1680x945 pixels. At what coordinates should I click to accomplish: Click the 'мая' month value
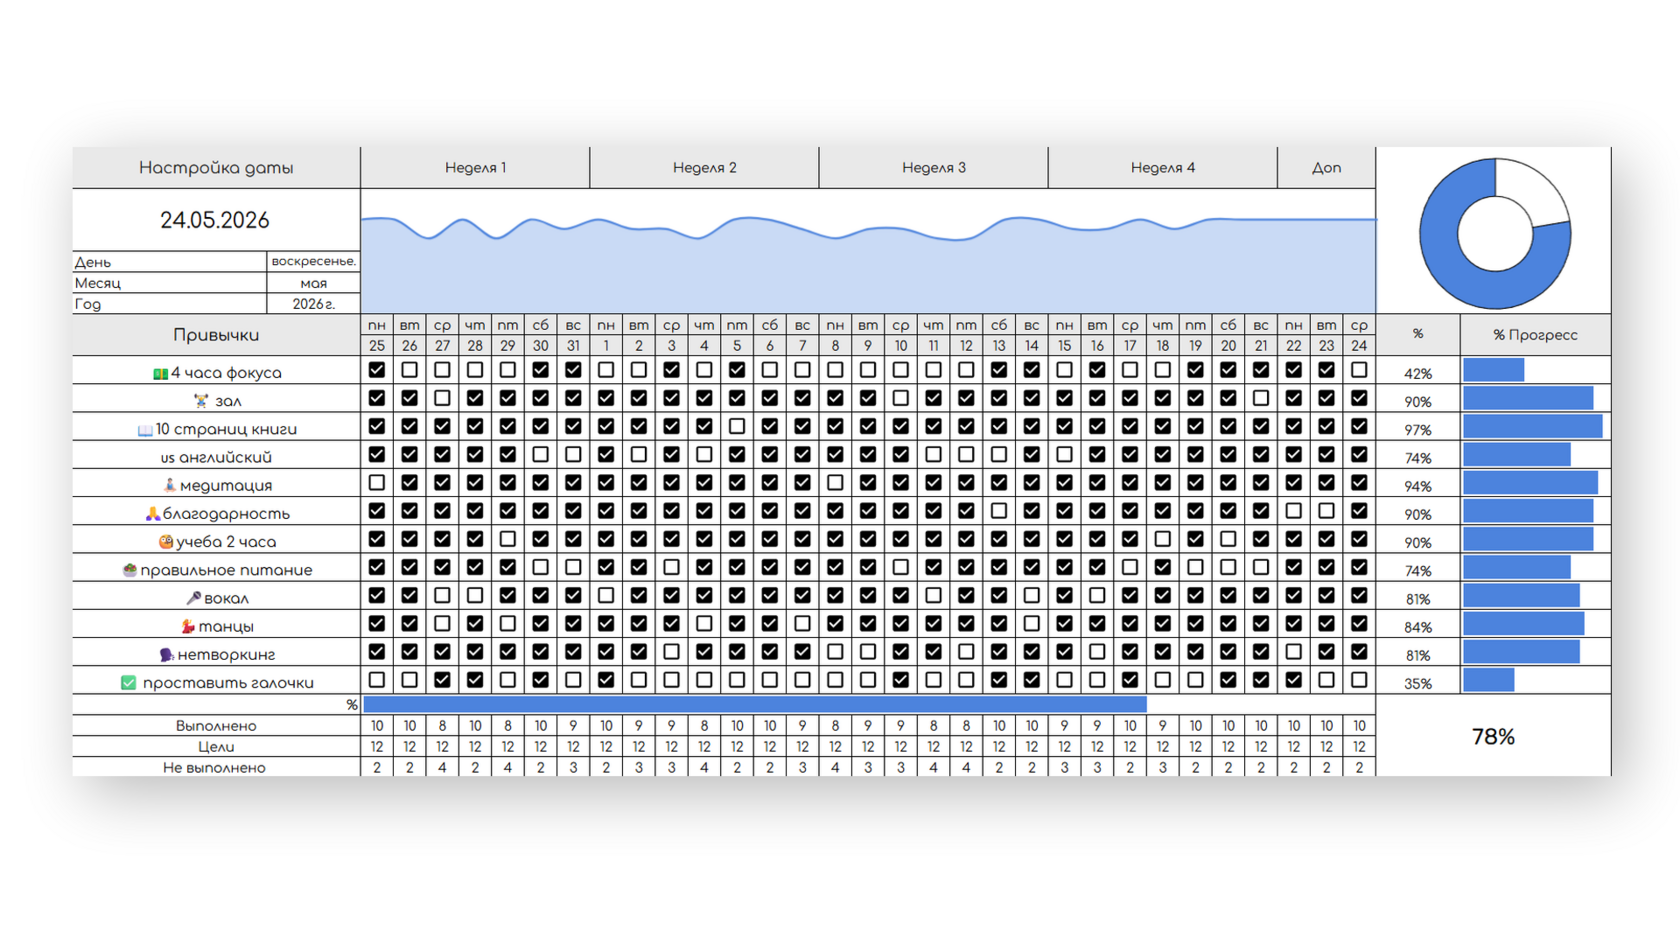click(x=313, y=283)
